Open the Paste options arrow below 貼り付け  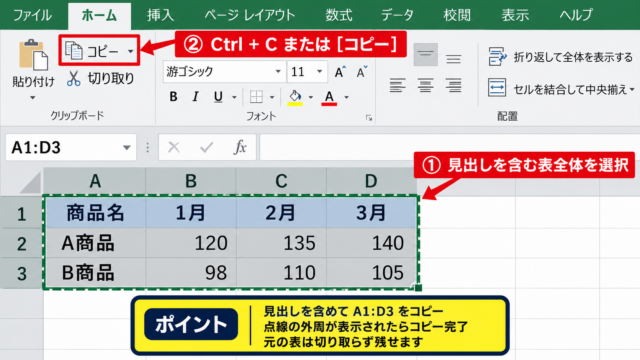click(x=33, y=98)
